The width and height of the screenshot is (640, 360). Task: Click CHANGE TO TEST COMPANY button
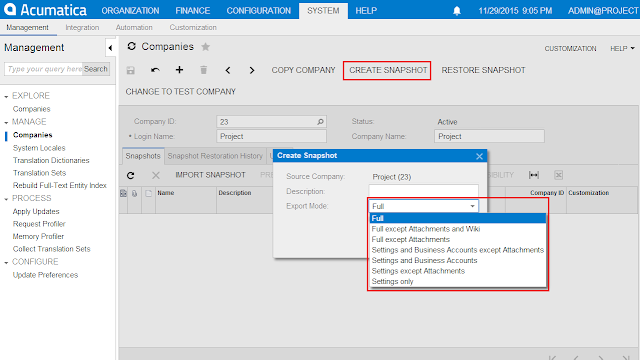(180, 92)
